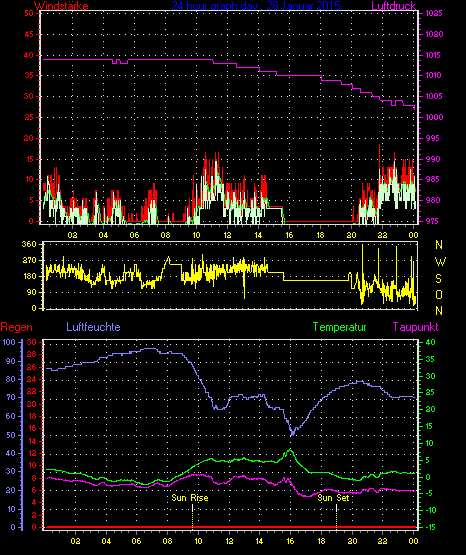
Task: Click the magenta Taupunkt legend label
Action: click(415, 327)
